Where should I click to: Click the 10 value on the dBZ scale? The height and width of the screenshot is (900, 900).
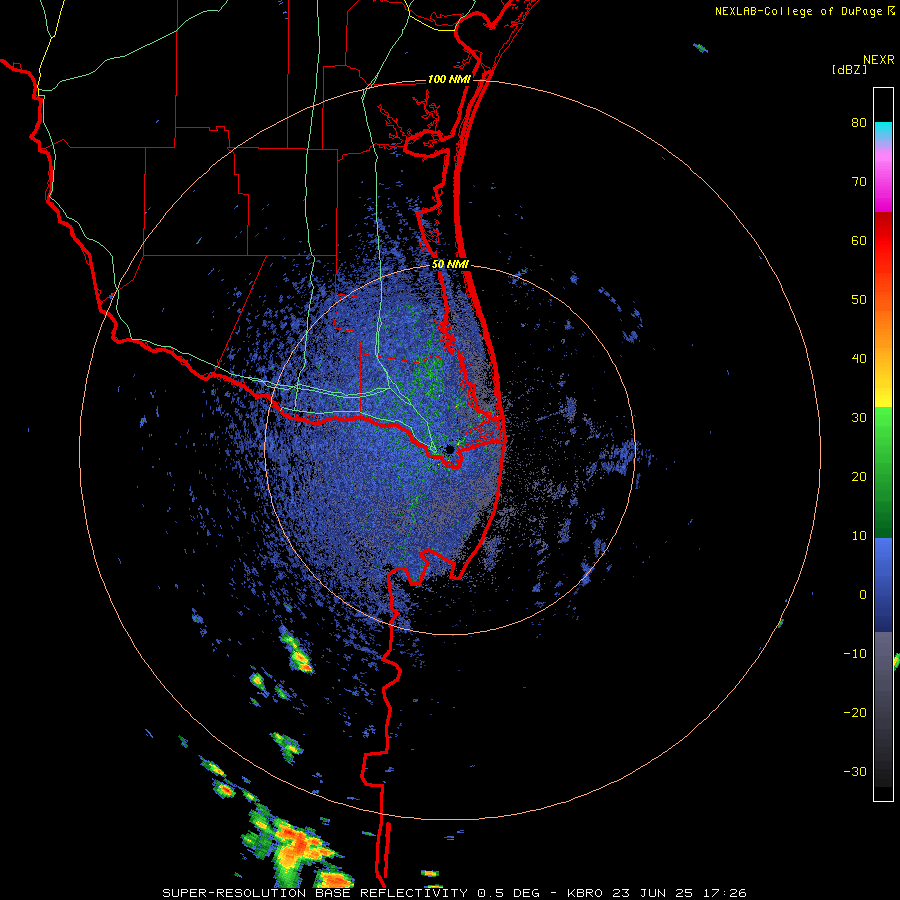pos(859,536)
